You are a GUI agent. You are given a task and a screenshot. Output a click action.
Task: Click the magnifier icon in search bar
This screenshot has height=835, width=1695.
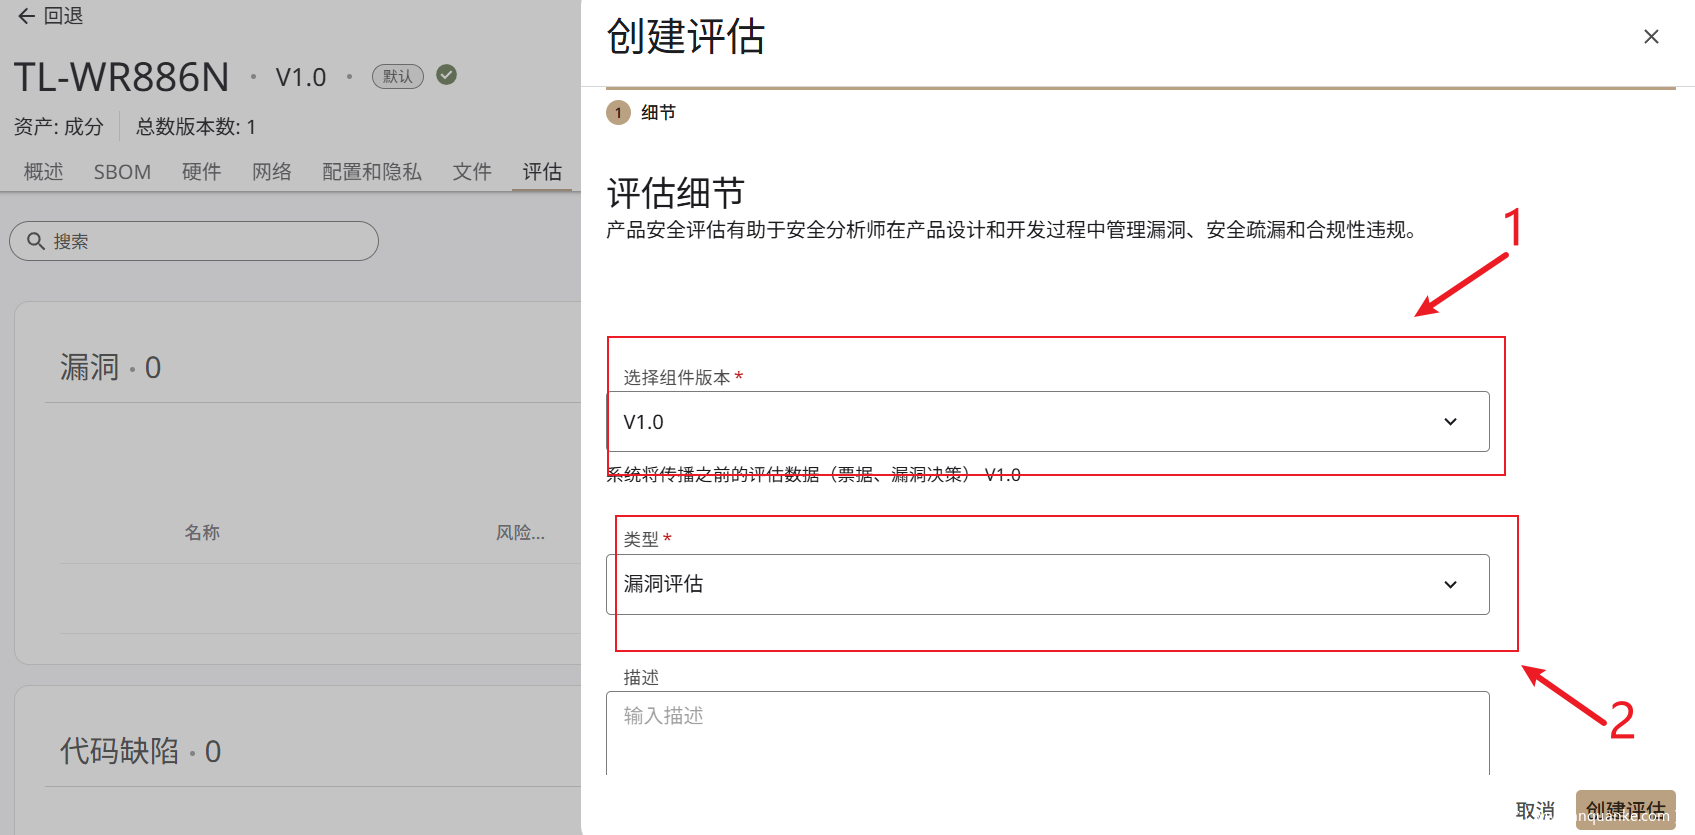tap(36, 241)
